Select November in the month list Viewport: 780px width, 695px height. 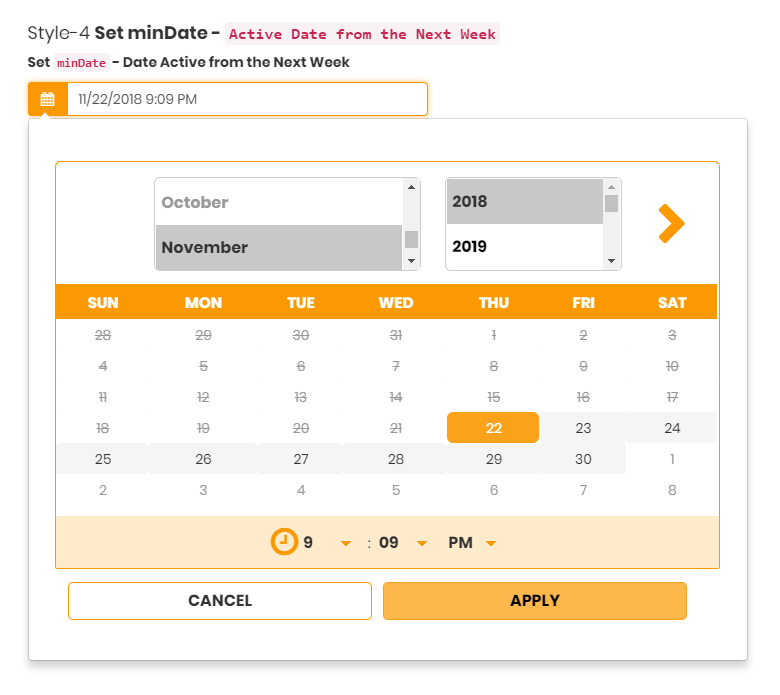pos(205,247)
